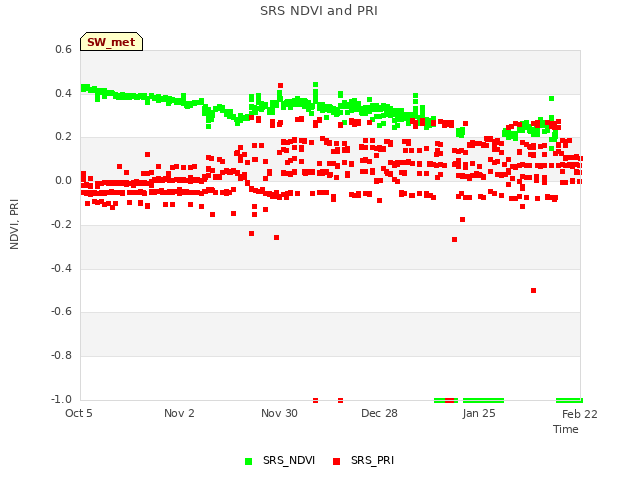Screen dimensions: 640x480
Task: Click the Jan 25 x-axis label
Action: [479, 413]
